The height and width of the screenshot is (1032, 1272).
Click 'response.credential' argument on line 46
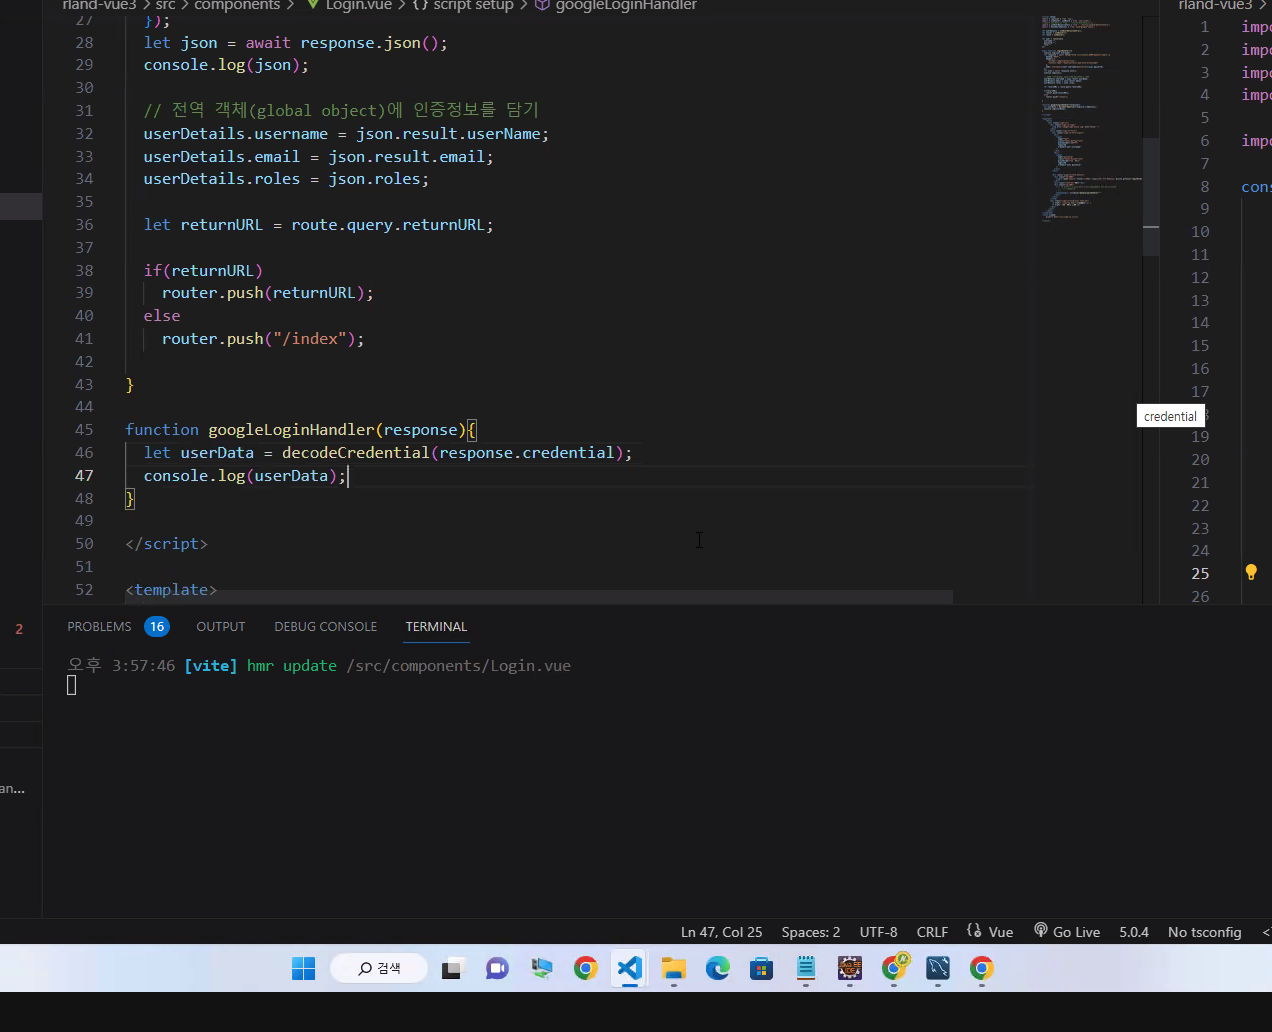pyautogui.click(x=527, y=452)
